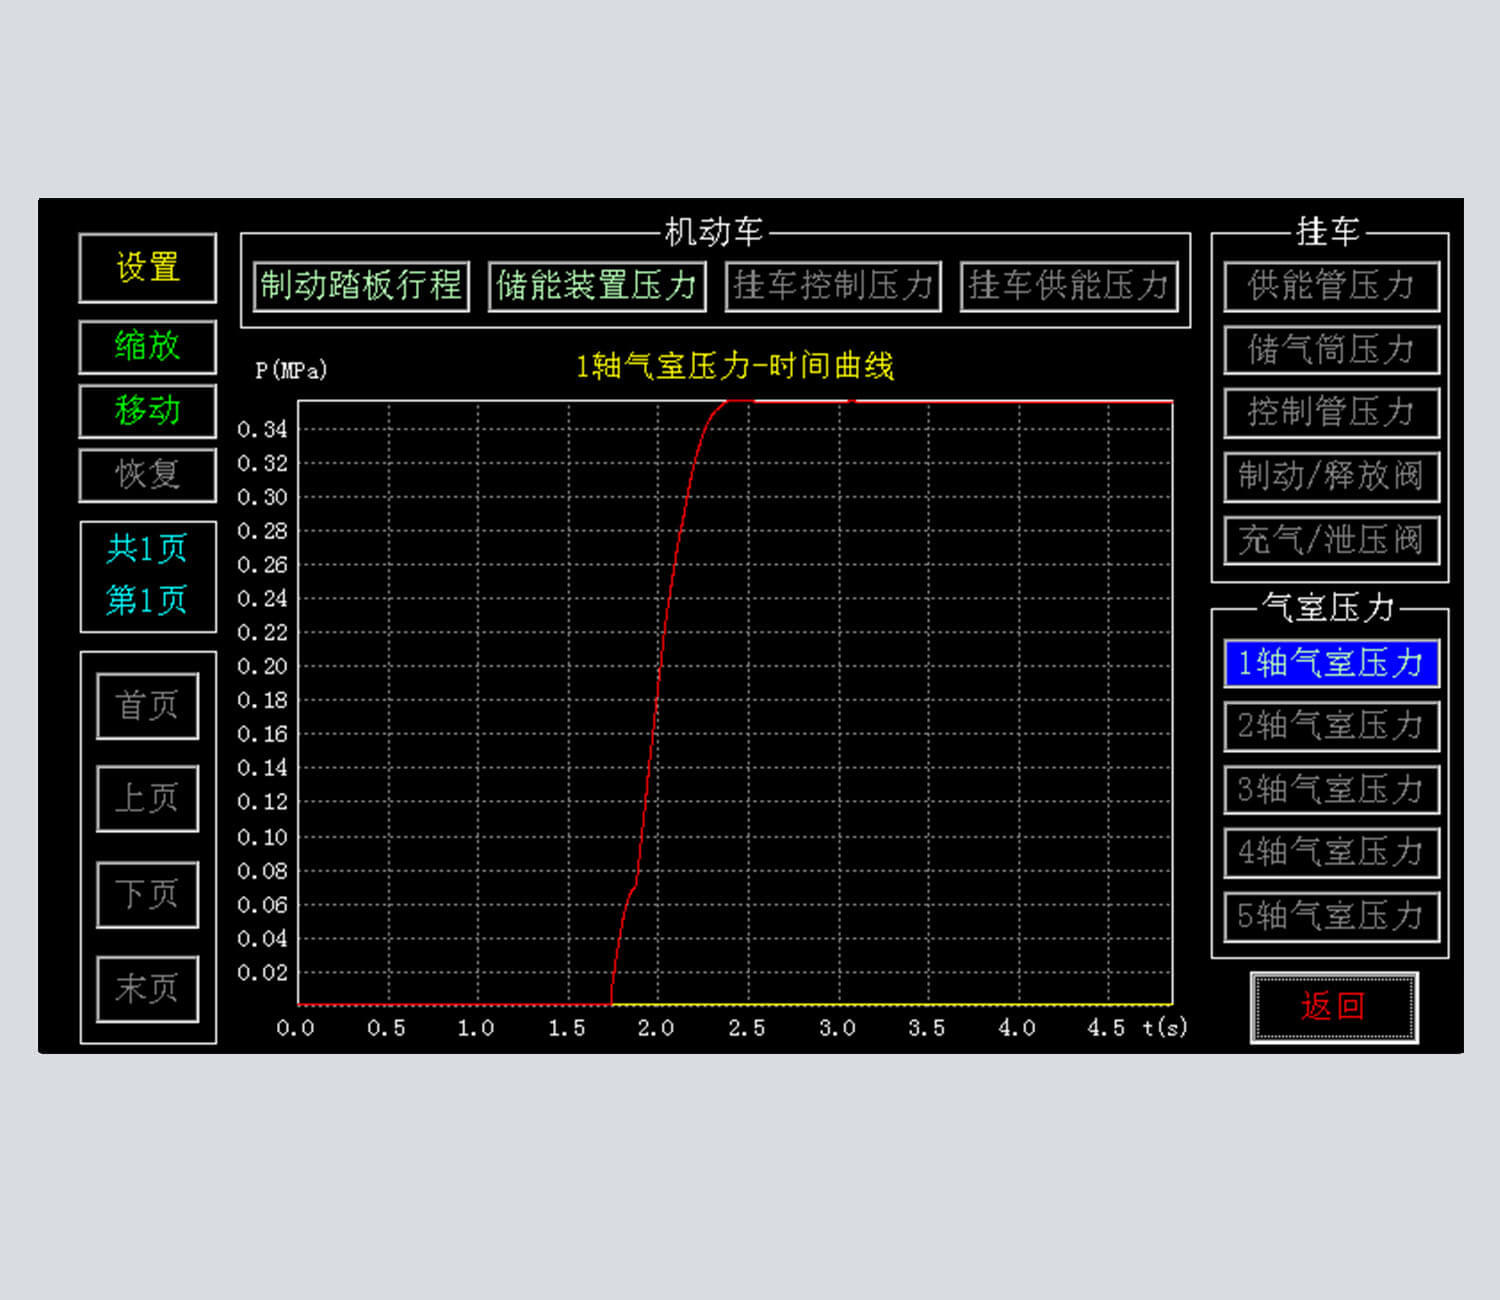Viewport: 1500px width, 1300px height.
Task: Activate the 移动 move button
Action: coord(148,410)
